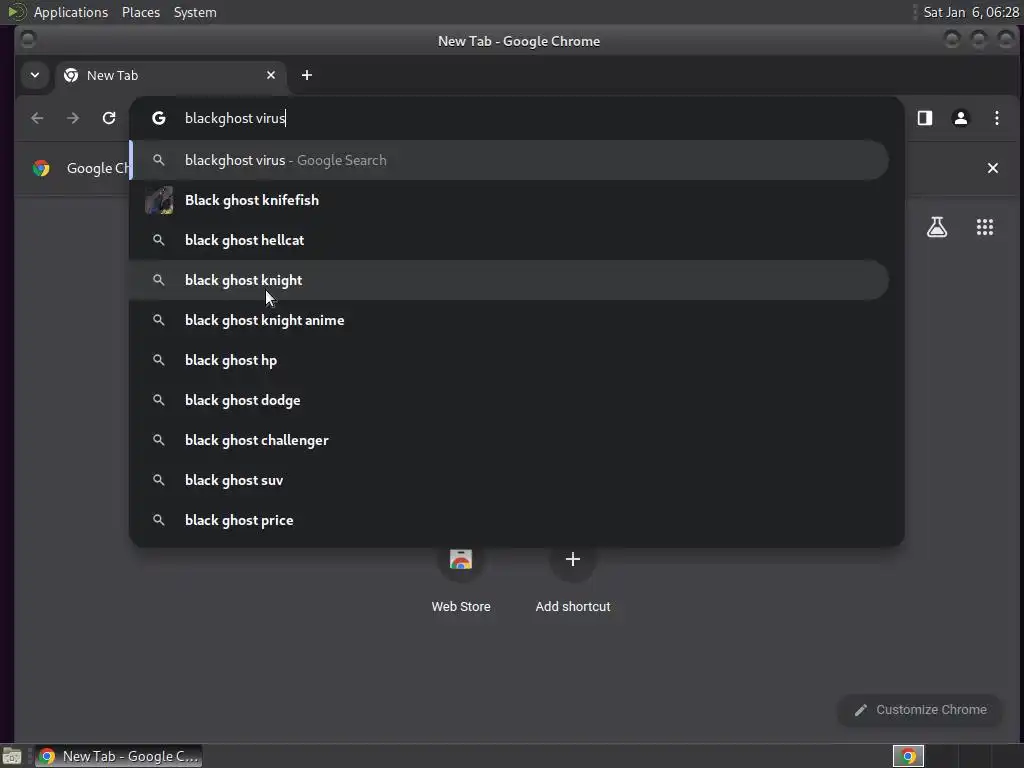Click Customize Chrome button
The width and height of the screenshot is (1024, 768).
pyautogui.click(x=920, y=710)
